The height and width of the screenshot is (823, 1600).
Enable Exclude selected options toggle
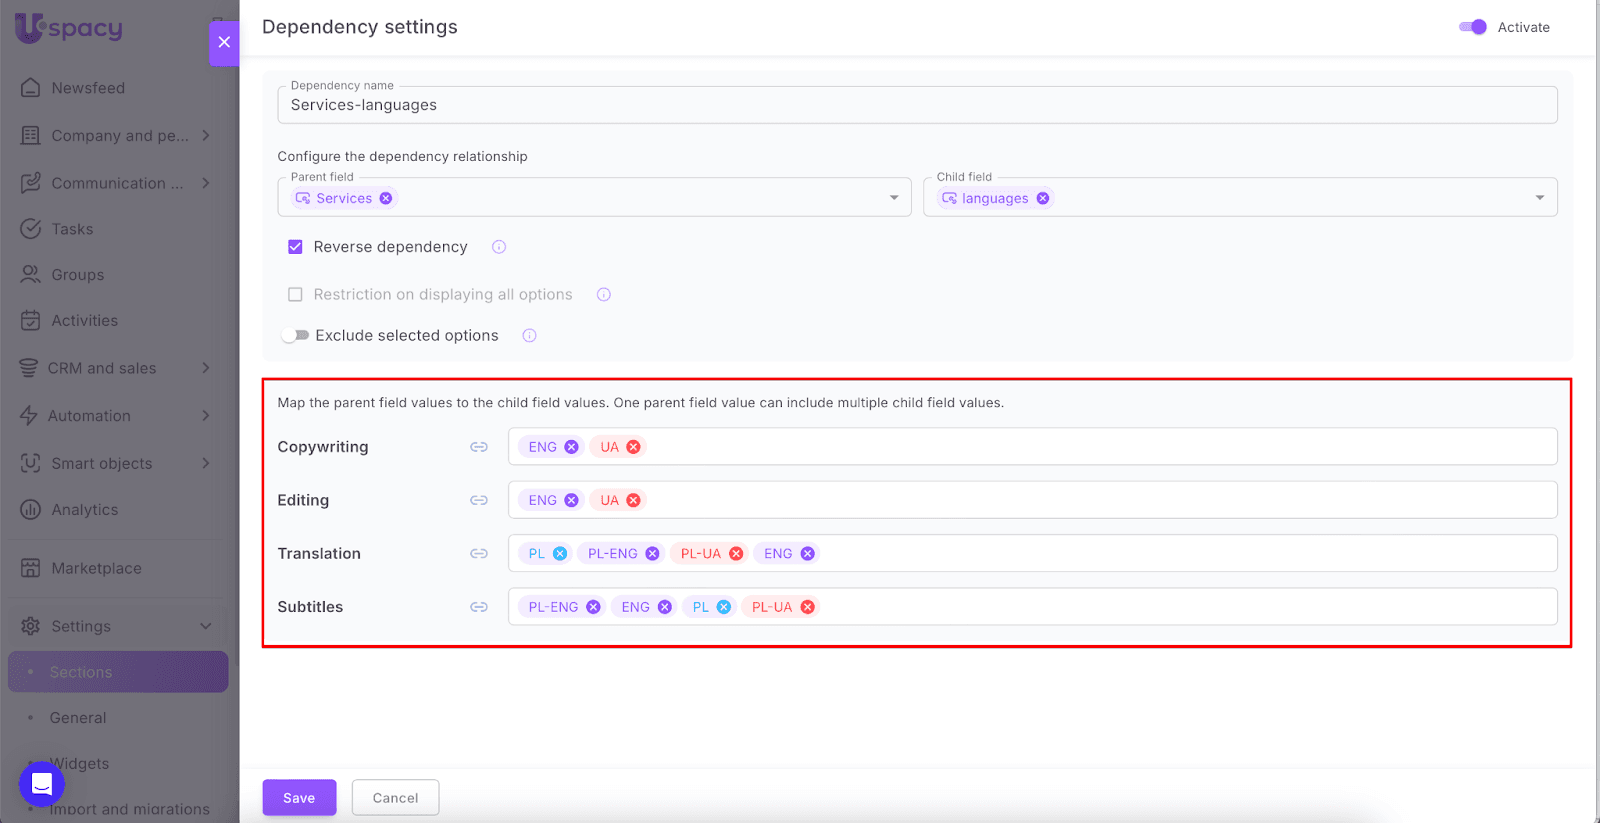295,336
